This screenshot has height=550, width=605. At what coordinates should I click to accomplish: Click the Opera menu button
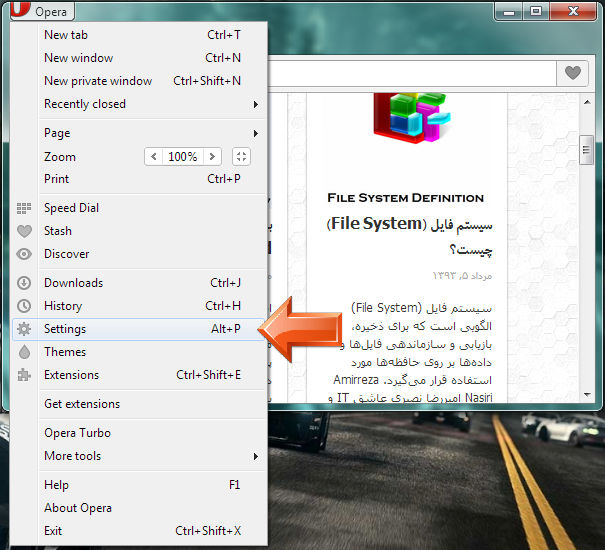(x=42, y=10)
